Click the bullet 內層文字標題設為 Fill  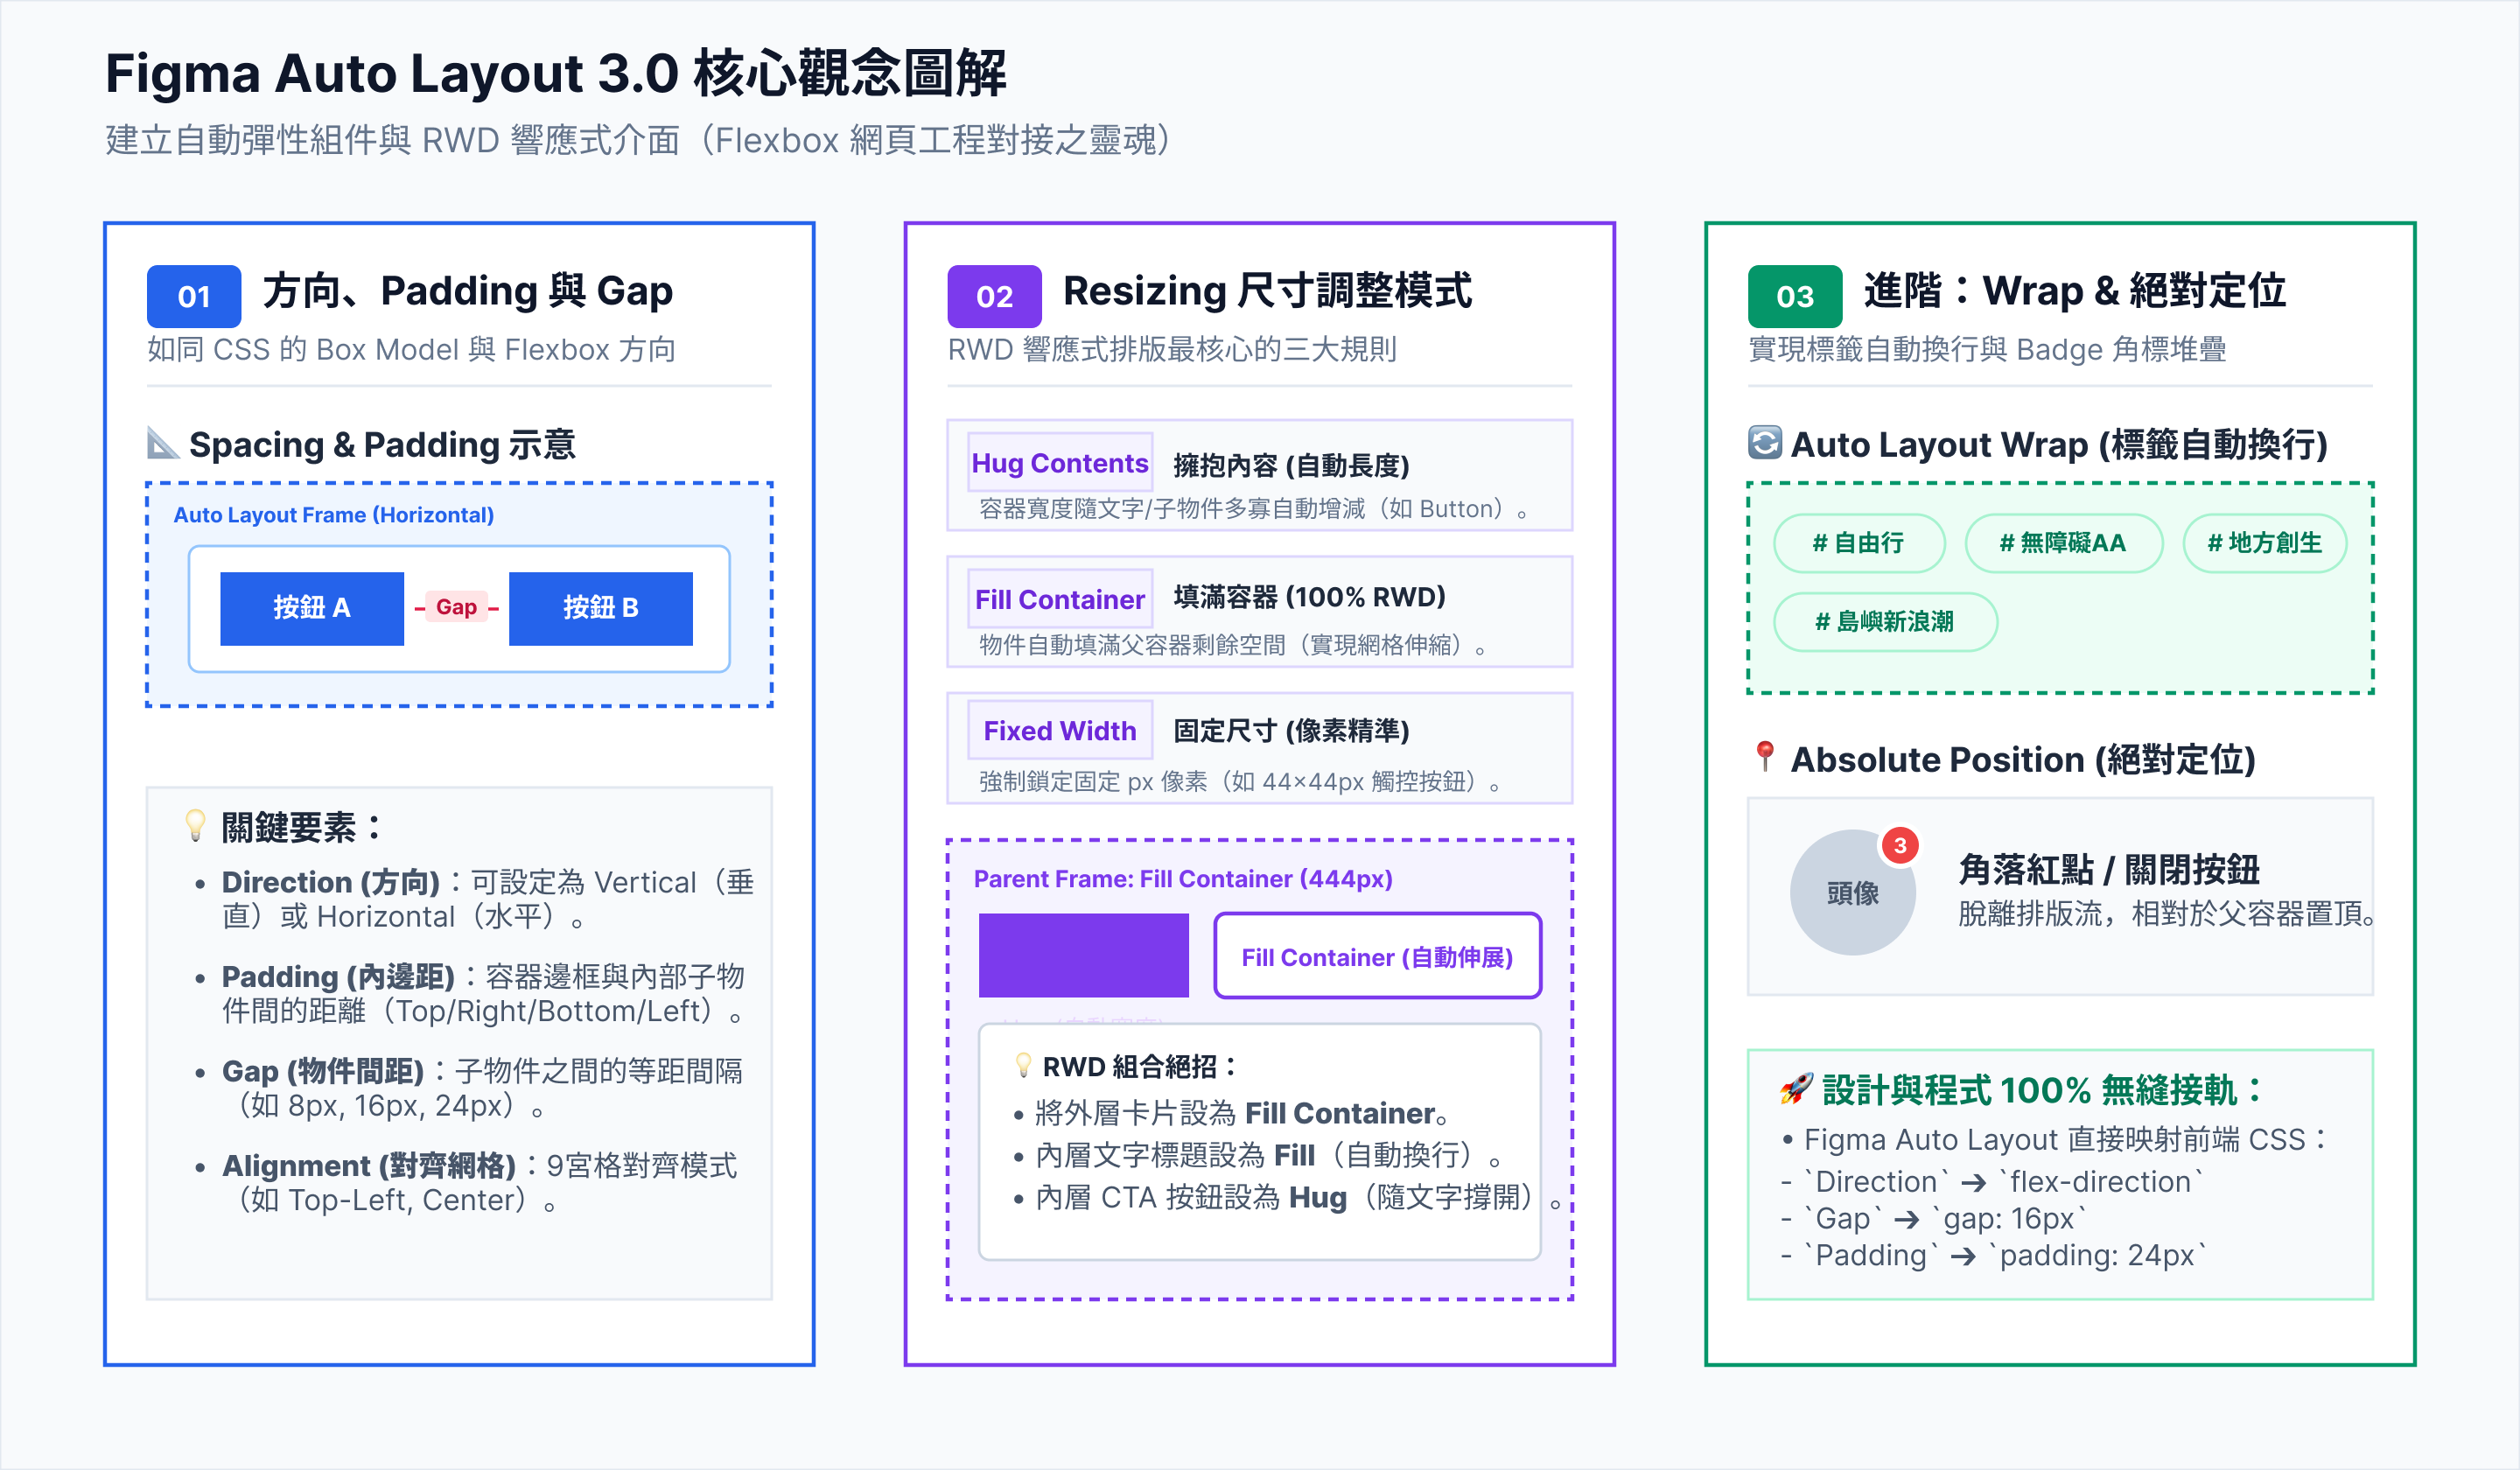click(1257, 1155)
